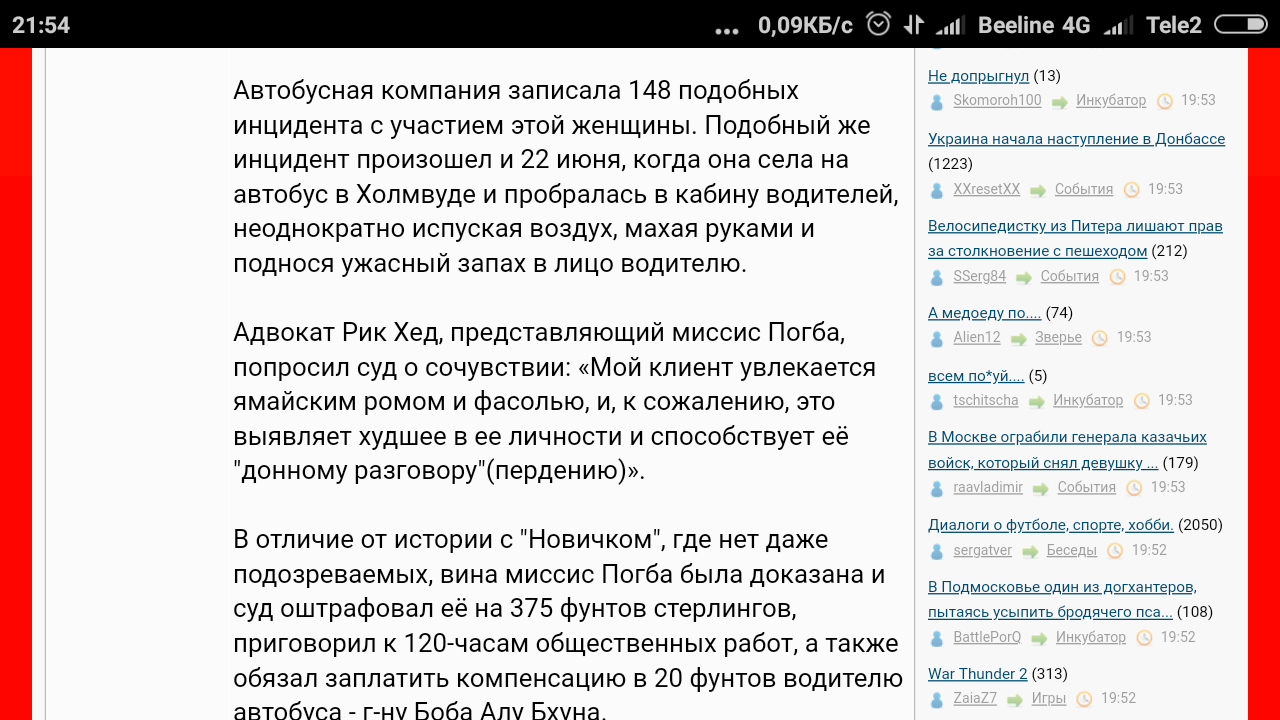
Task: Click the user icon beside raavladimir
Action: click(937, 488)
